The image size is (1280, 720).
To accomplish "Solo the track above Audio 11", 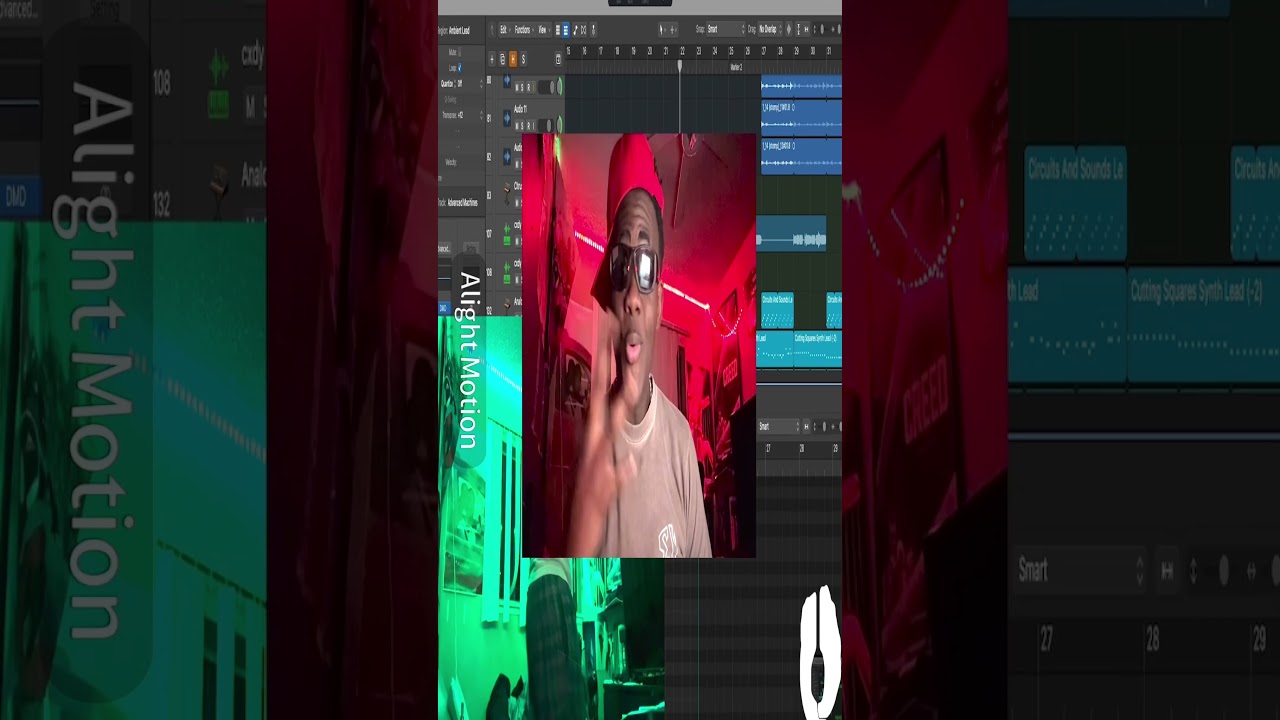I will (x=522, y=87).
